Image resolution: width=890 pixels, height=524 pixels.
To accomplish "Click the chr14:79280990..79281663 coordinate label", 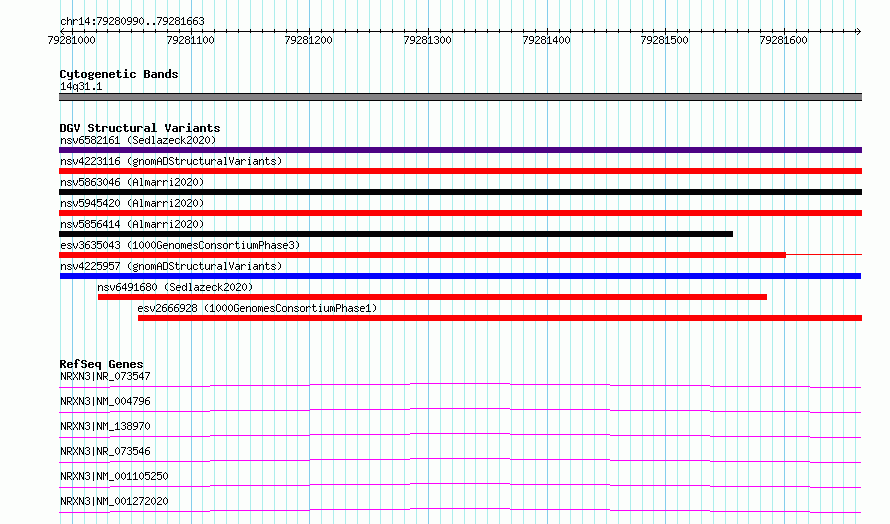I will point(132,22).
